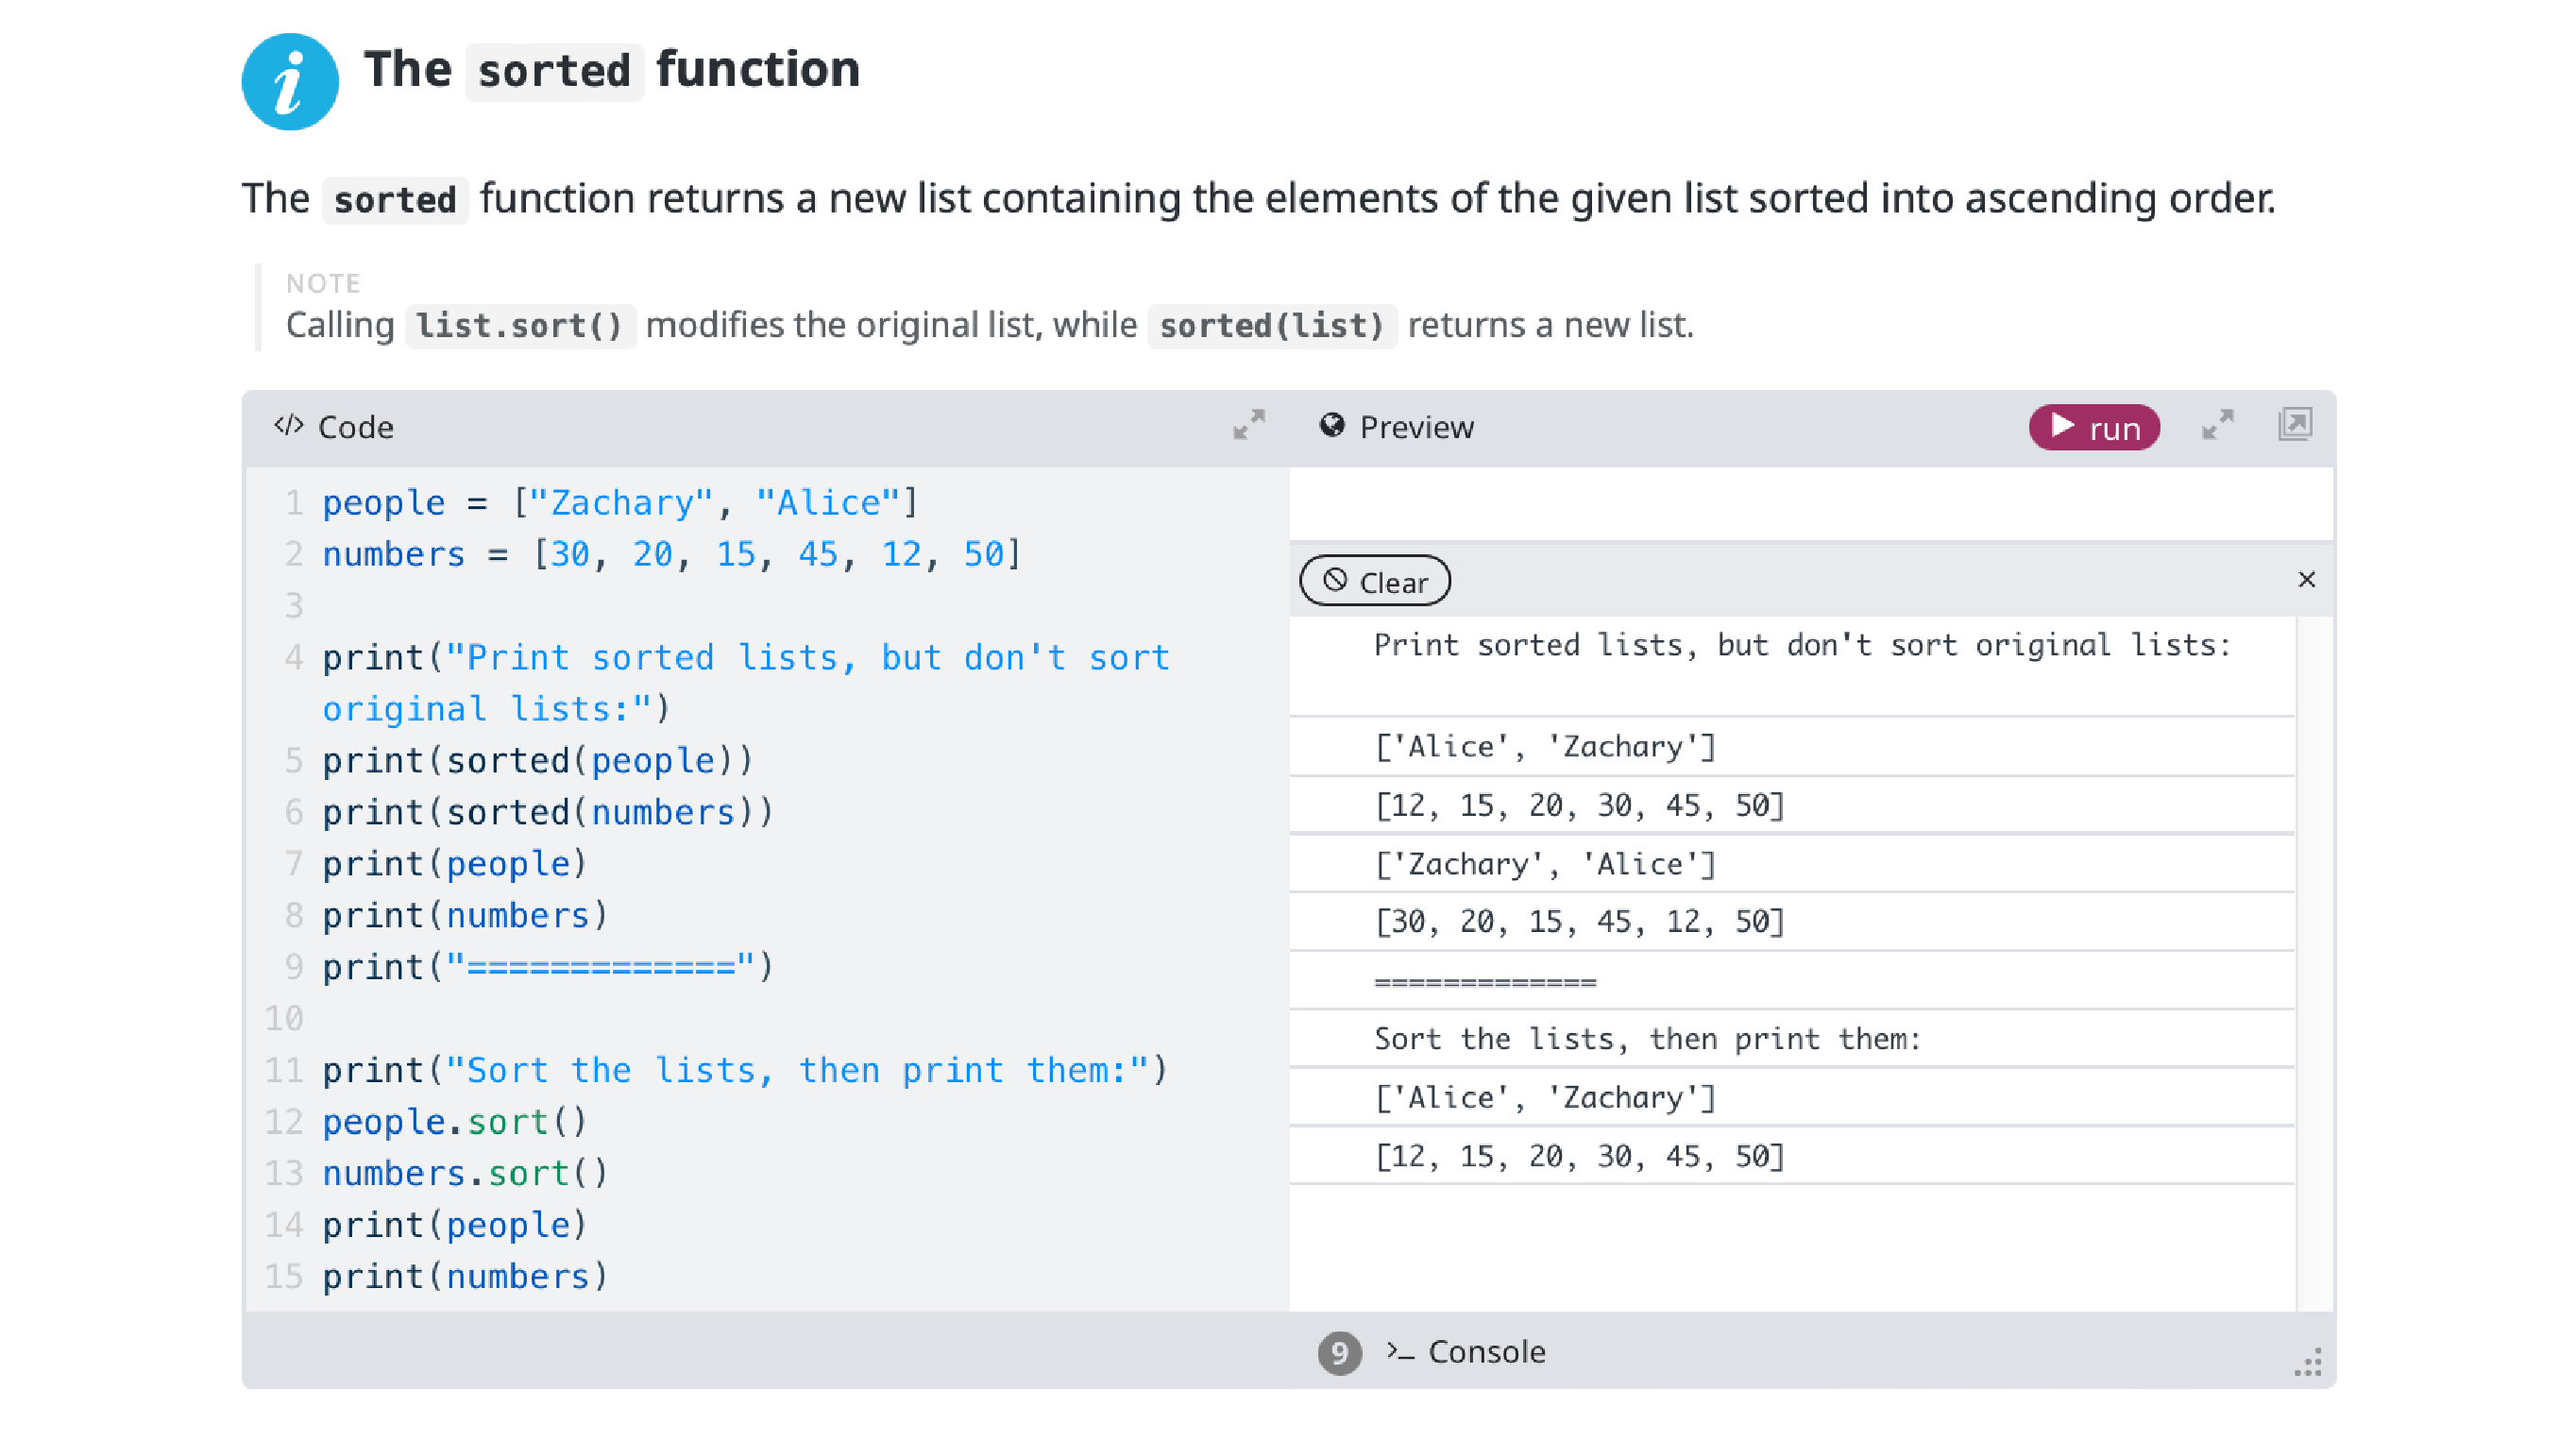Clear the console output

(1374, 582)
